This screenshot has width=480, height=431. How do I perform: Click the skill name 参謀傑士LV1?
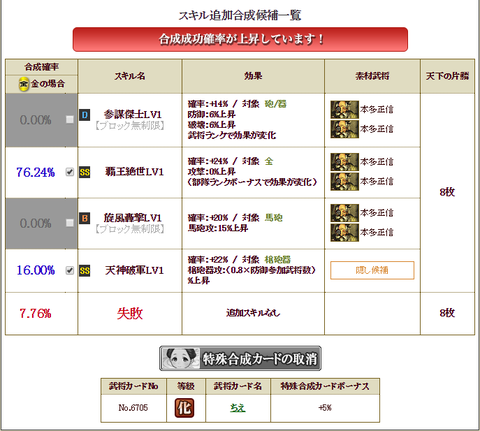(133, 115)
